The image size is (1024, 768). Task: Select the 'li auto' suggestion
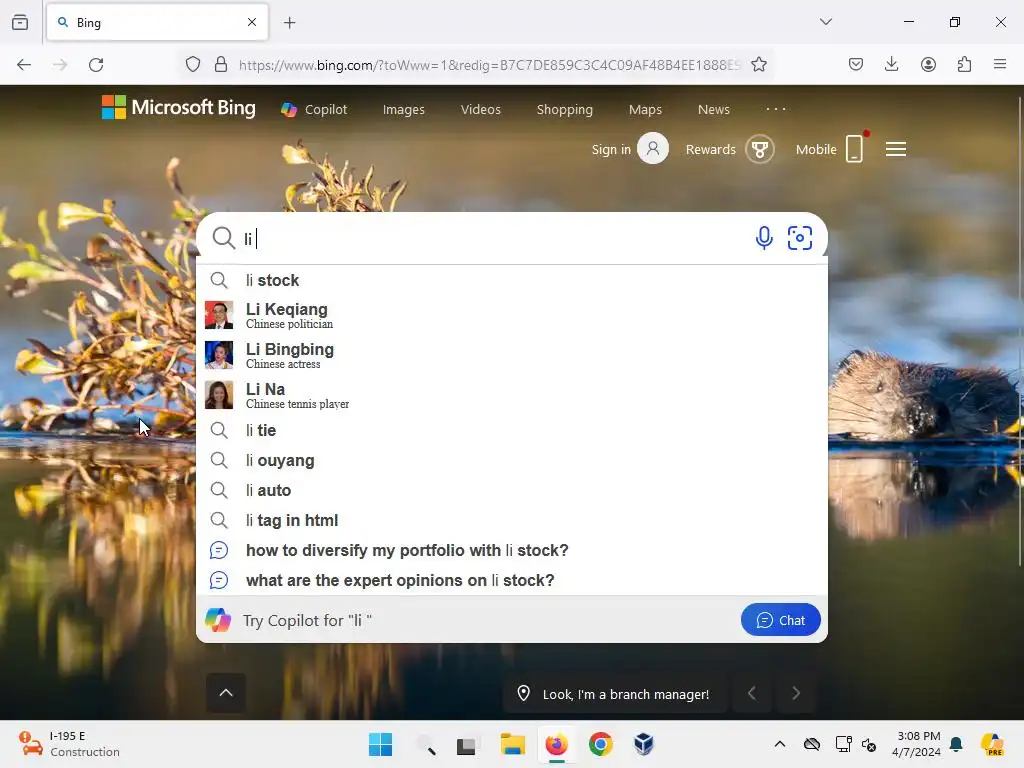[511, 490]
